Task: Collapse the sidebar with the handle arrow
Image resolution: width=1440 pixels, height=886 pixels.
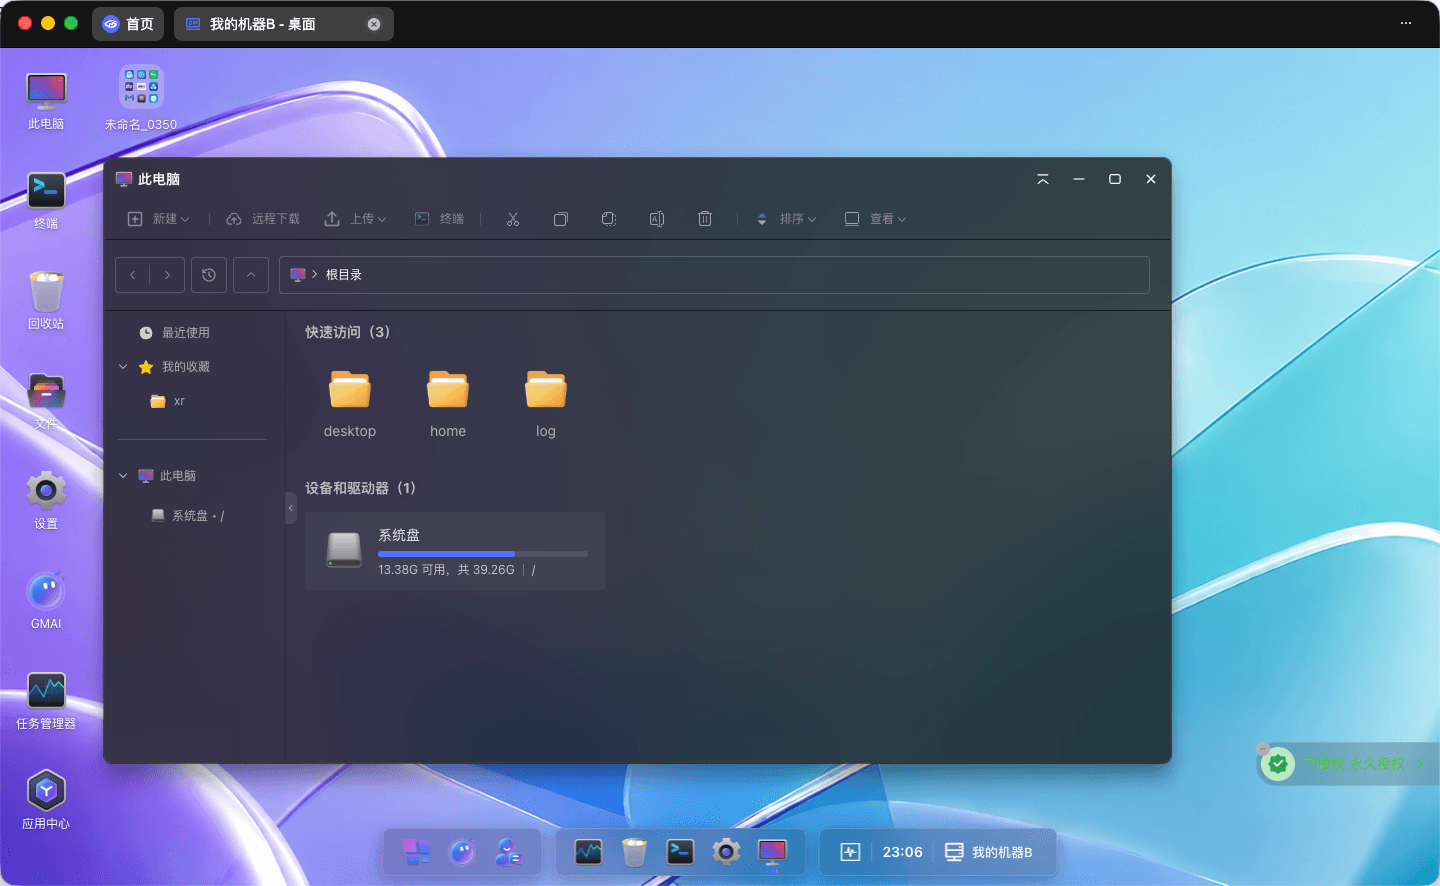Action: pos(291,508)
